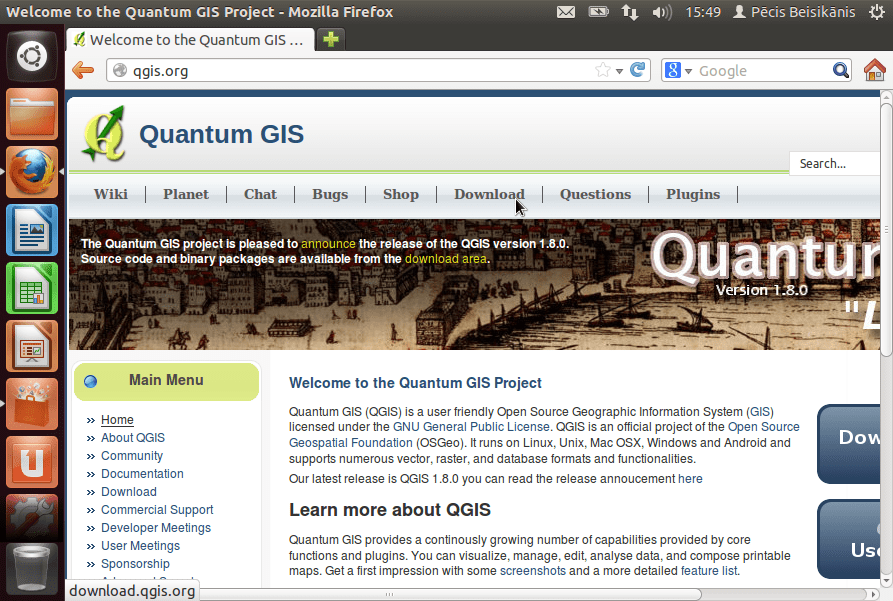Open System Settings from the launcher
Screen dimensions: 893x601
tap(32, 517)
